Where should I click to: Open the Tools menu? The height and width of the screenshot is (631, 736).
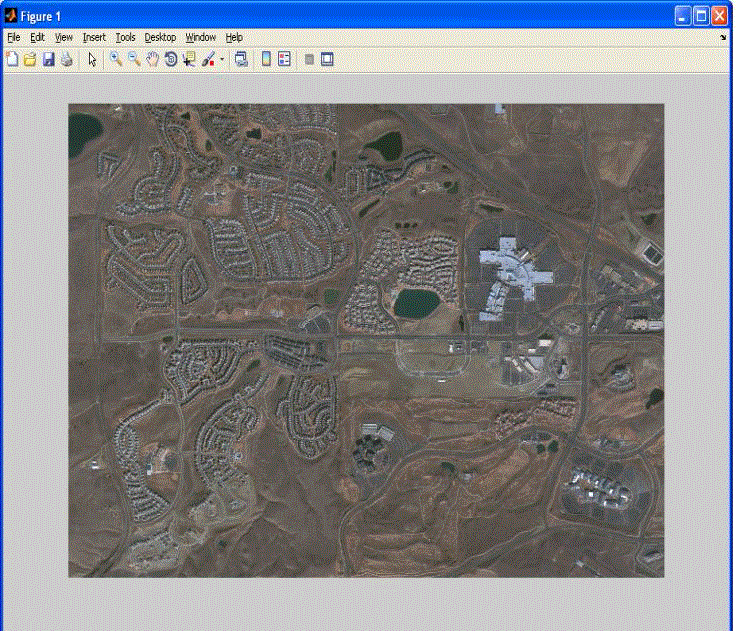tap(125, 37)
